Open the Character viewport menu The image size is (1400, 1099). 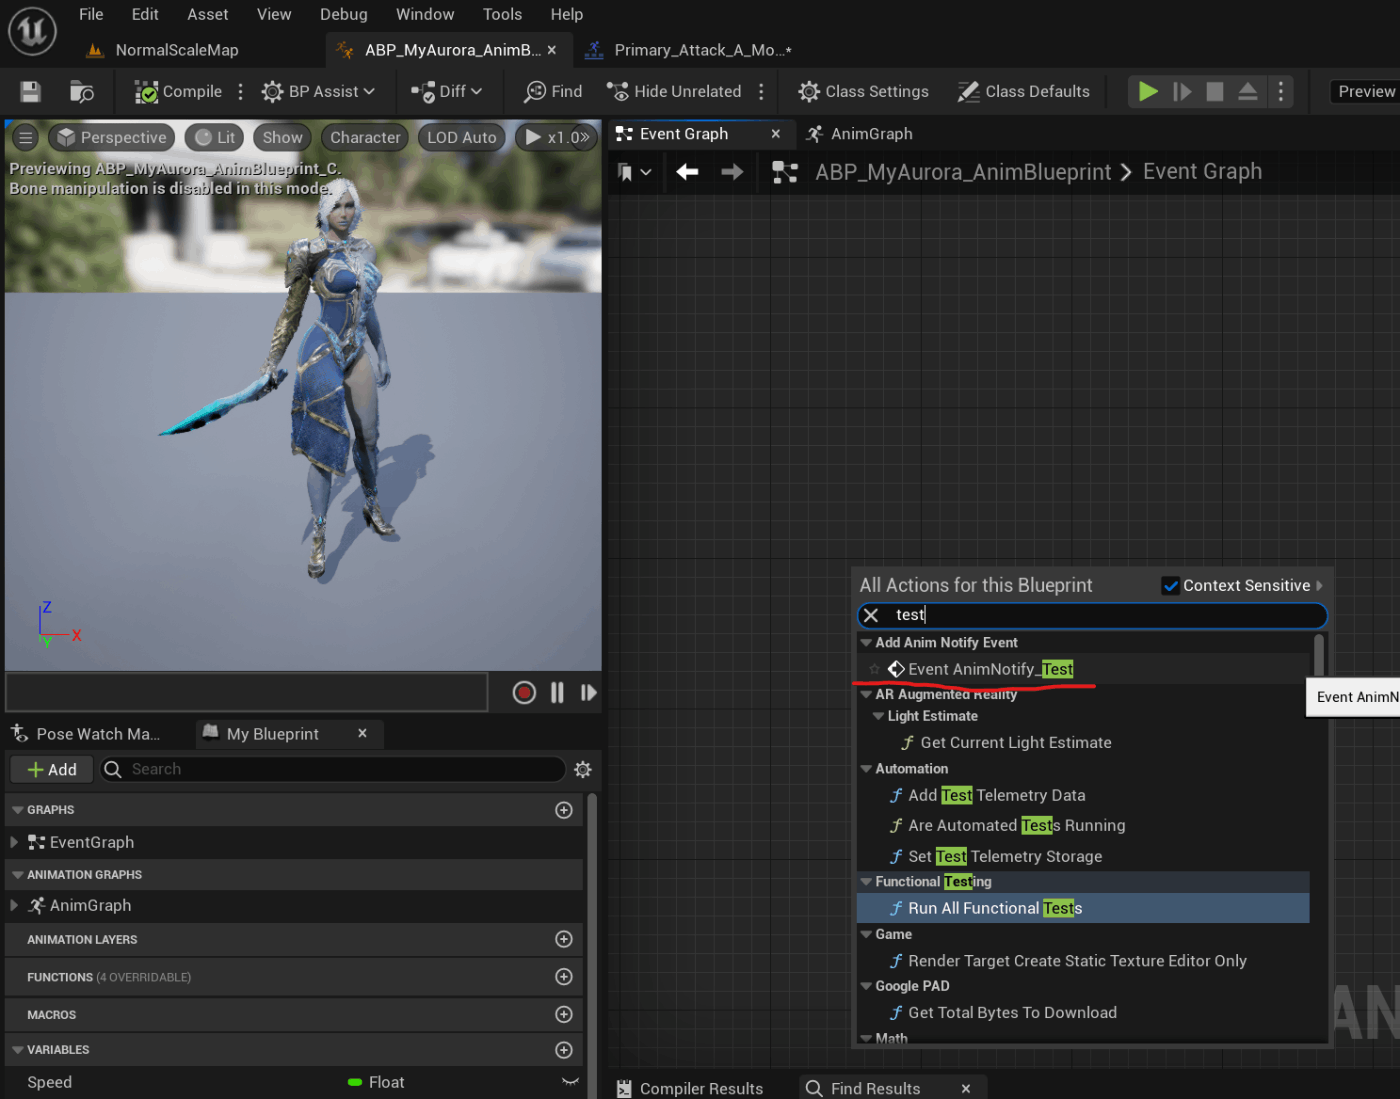(365, 137)
